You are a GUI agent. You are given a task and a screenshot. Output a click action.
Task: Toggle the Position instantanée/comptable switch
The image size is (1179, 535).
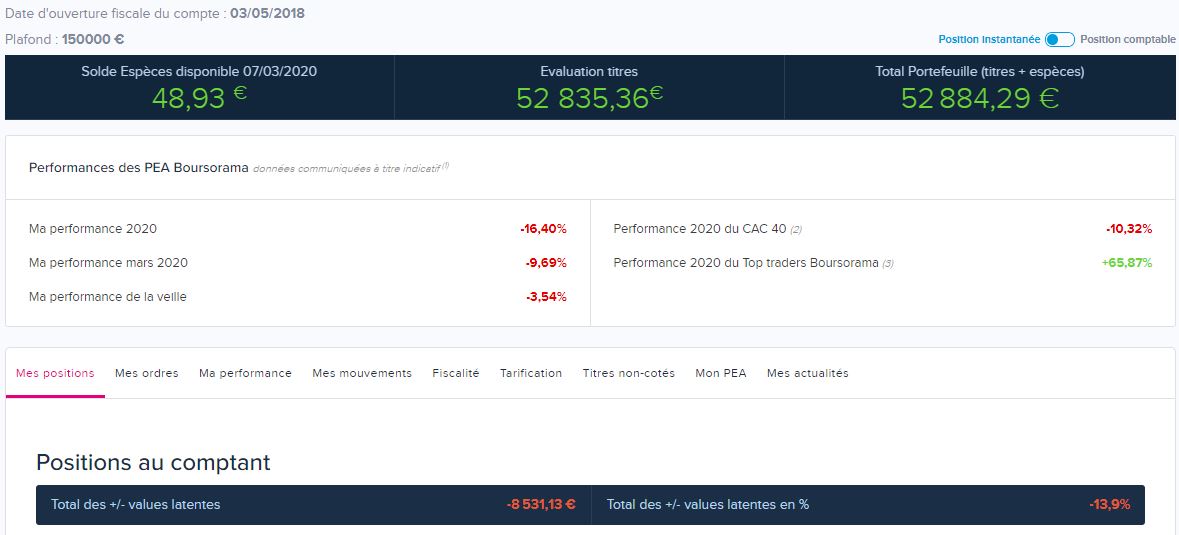[1059, 40]
